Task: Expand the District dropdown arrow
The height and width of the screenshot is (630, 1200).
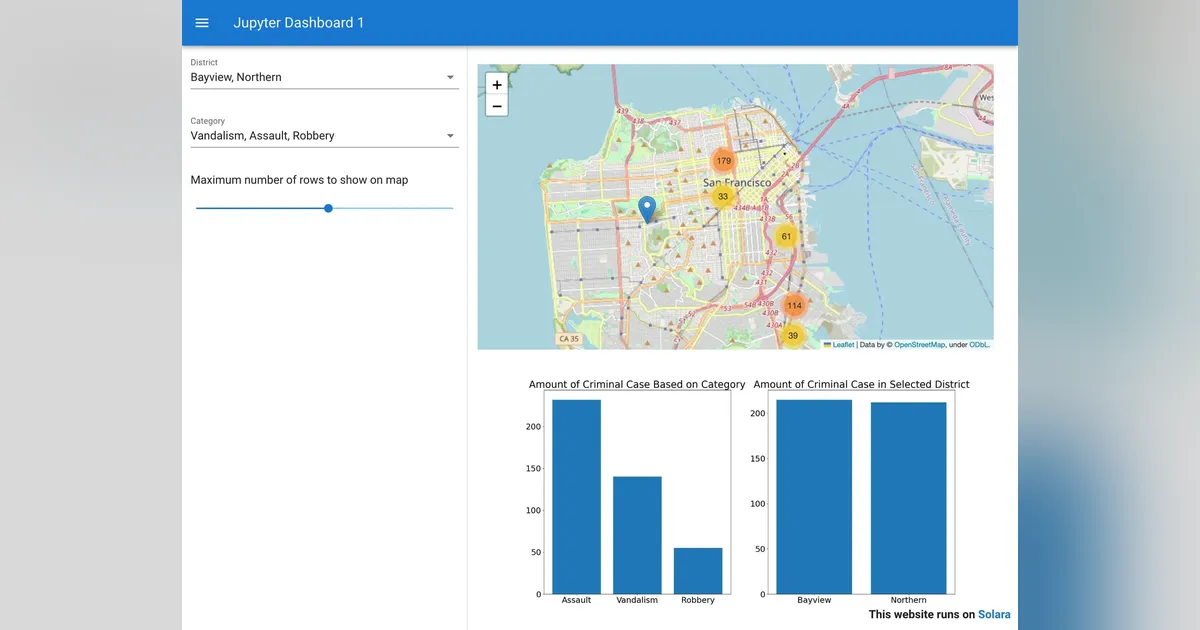Action: coord(450,77)
